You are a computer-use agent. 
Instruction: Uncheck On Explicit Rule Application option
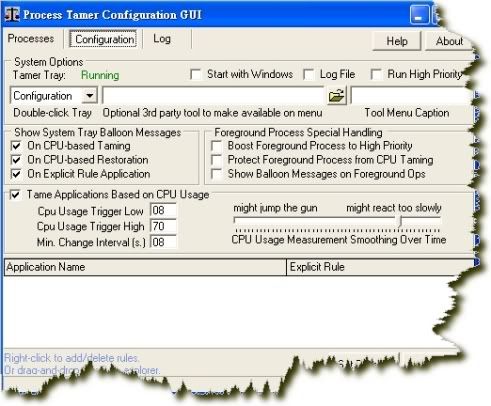[x=16, y=174]
